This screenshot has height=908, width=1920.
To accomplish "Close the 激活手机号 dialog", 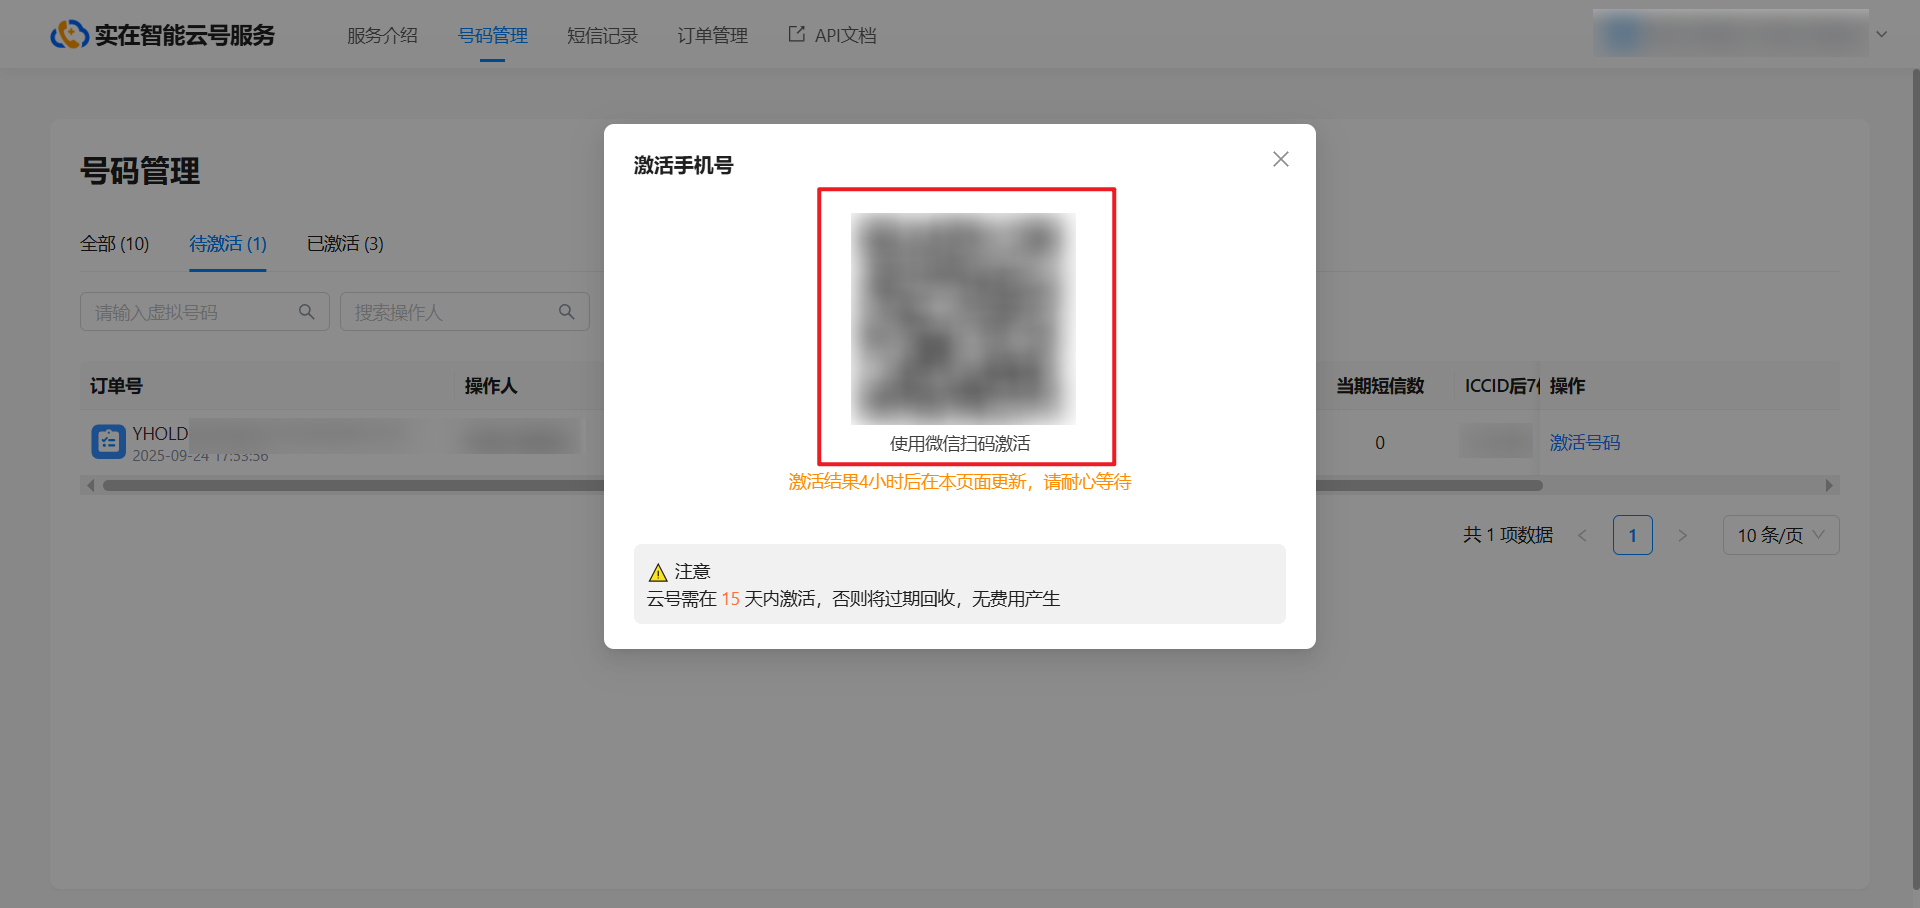I will 1280,160.
